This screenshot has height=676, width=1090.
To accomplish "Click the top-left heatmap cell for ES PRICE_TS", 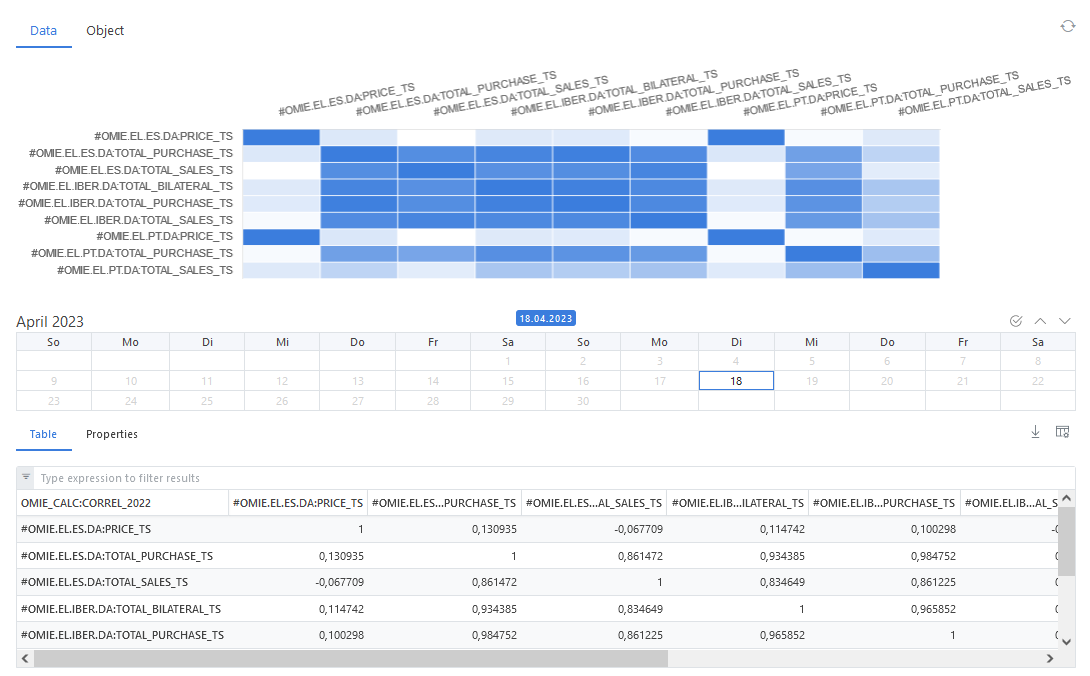I will (281, 137).
